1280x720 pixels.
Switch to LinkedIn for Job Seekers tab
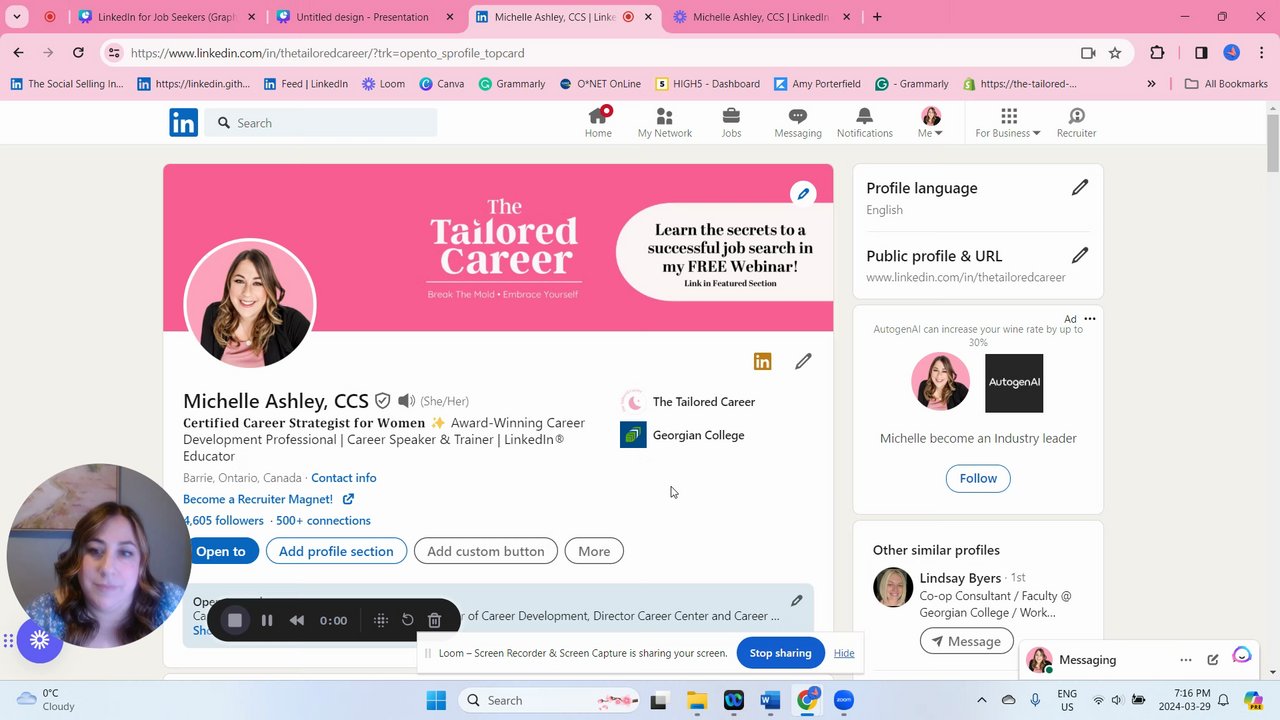pos(167,17)
